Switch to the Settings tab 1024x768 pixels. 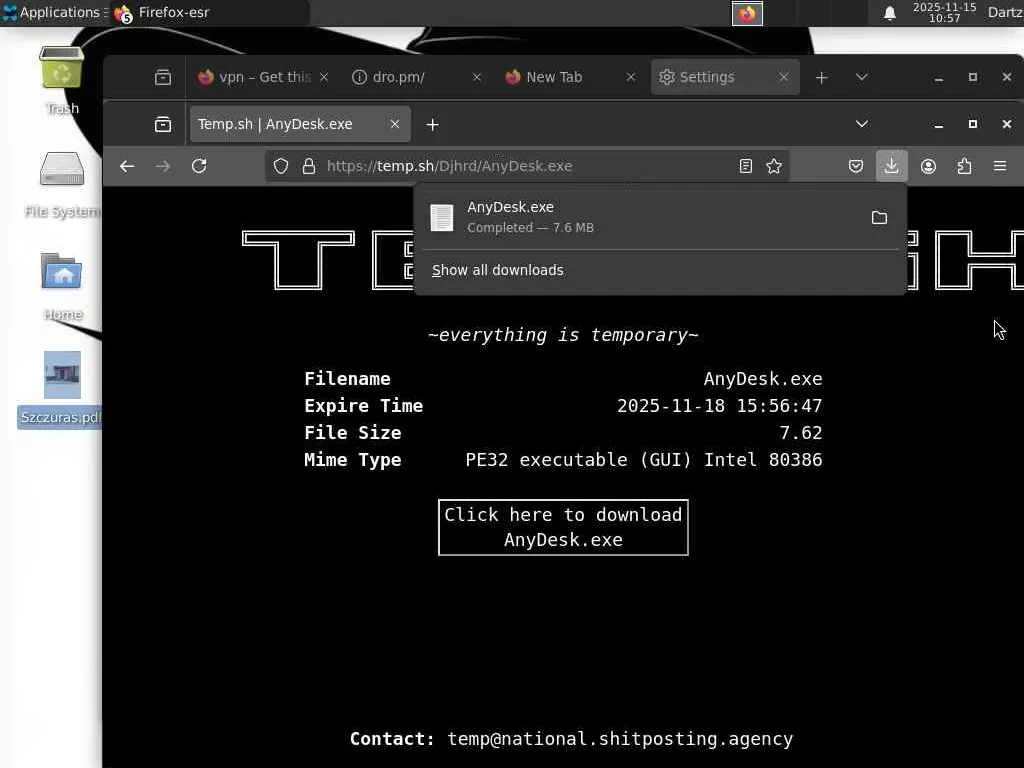tap(724, 77)
